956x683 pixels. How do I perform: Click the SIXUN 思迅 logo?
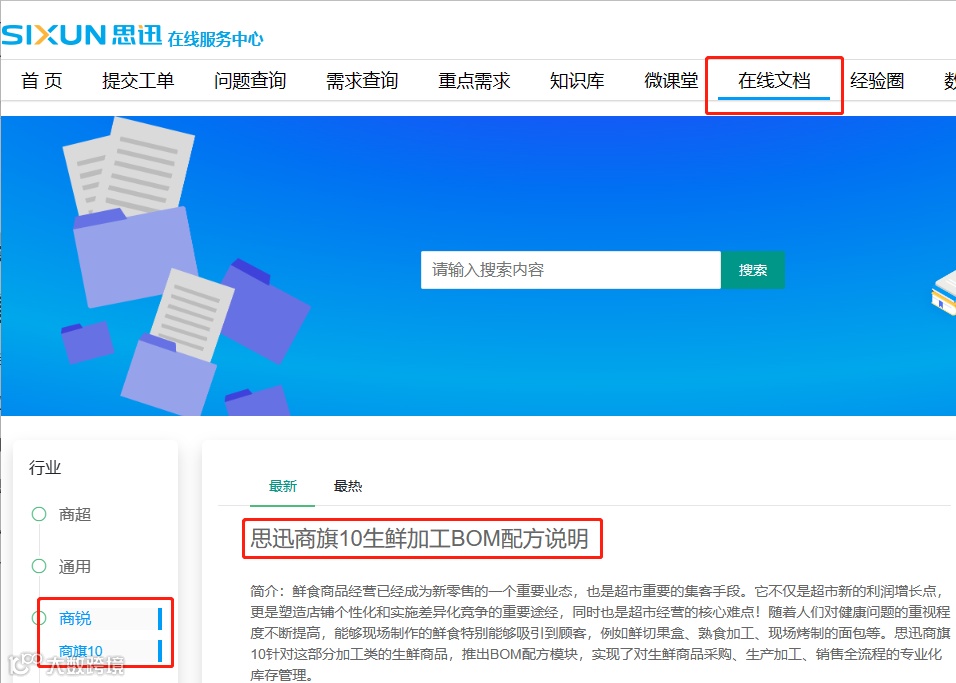(x=82, y=35)
